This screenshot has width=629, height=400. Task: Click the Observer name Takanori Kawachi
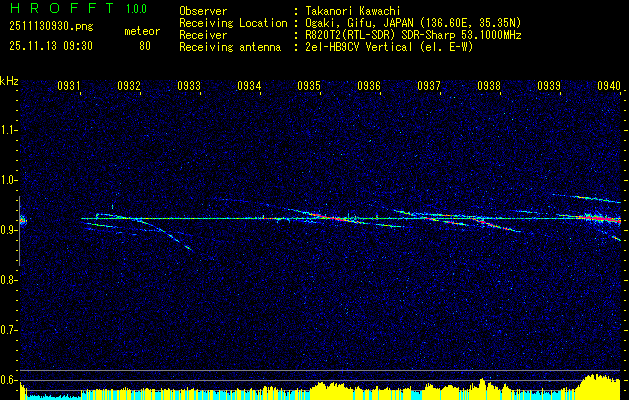(x=350, y=11)
